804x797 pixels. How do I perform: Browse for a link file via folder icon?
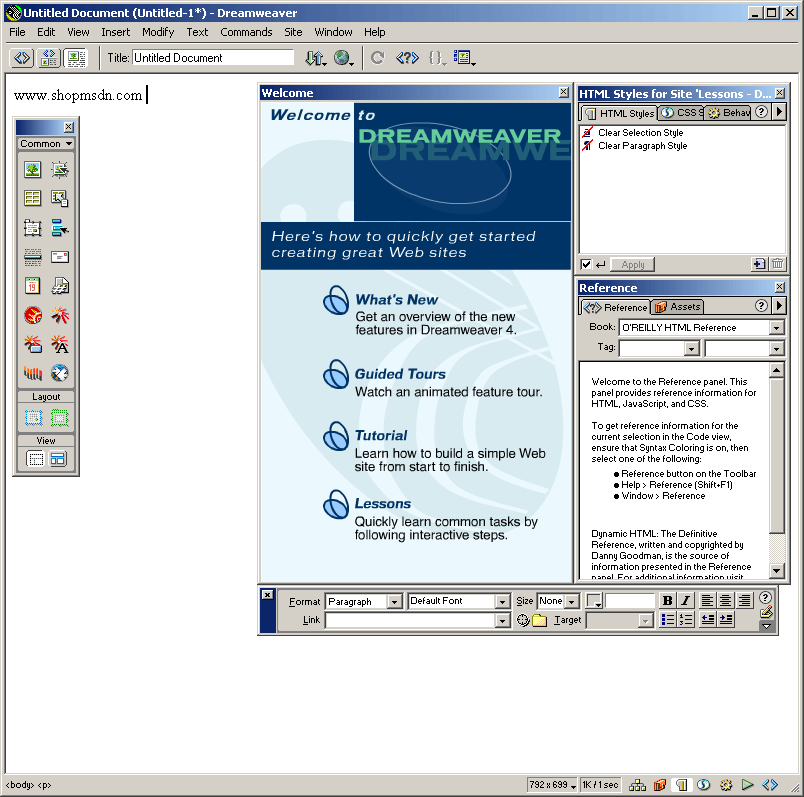[539, 620]
